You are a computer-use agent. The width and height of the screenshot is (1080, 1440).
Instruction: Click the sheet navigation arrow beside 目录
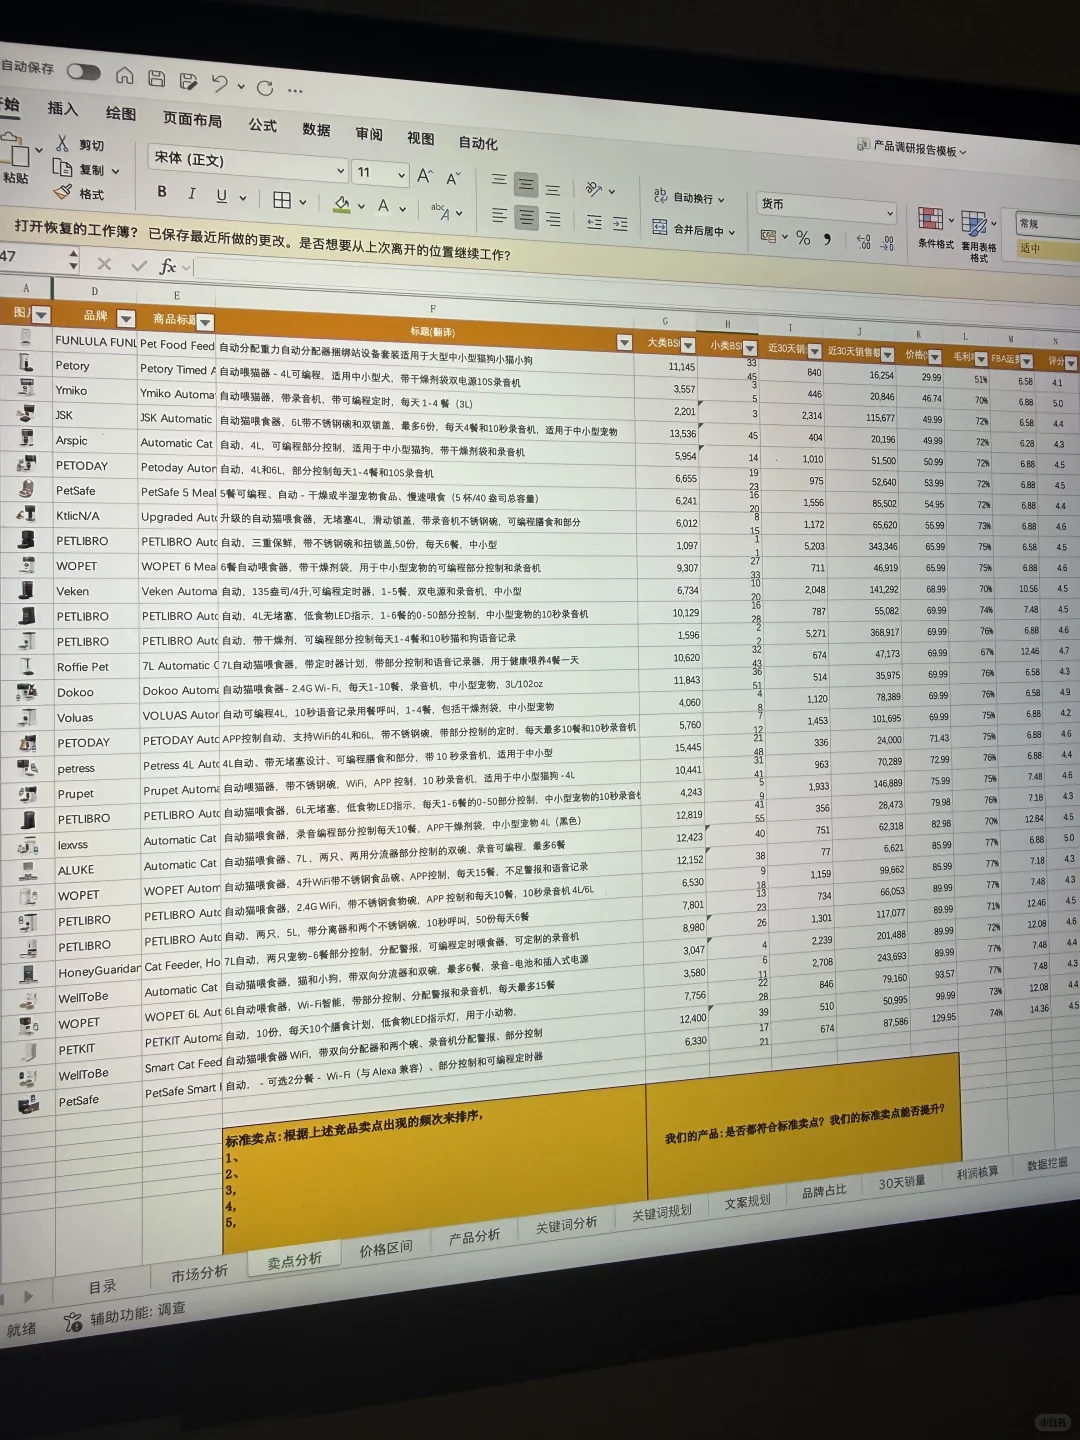(27, 1297)
